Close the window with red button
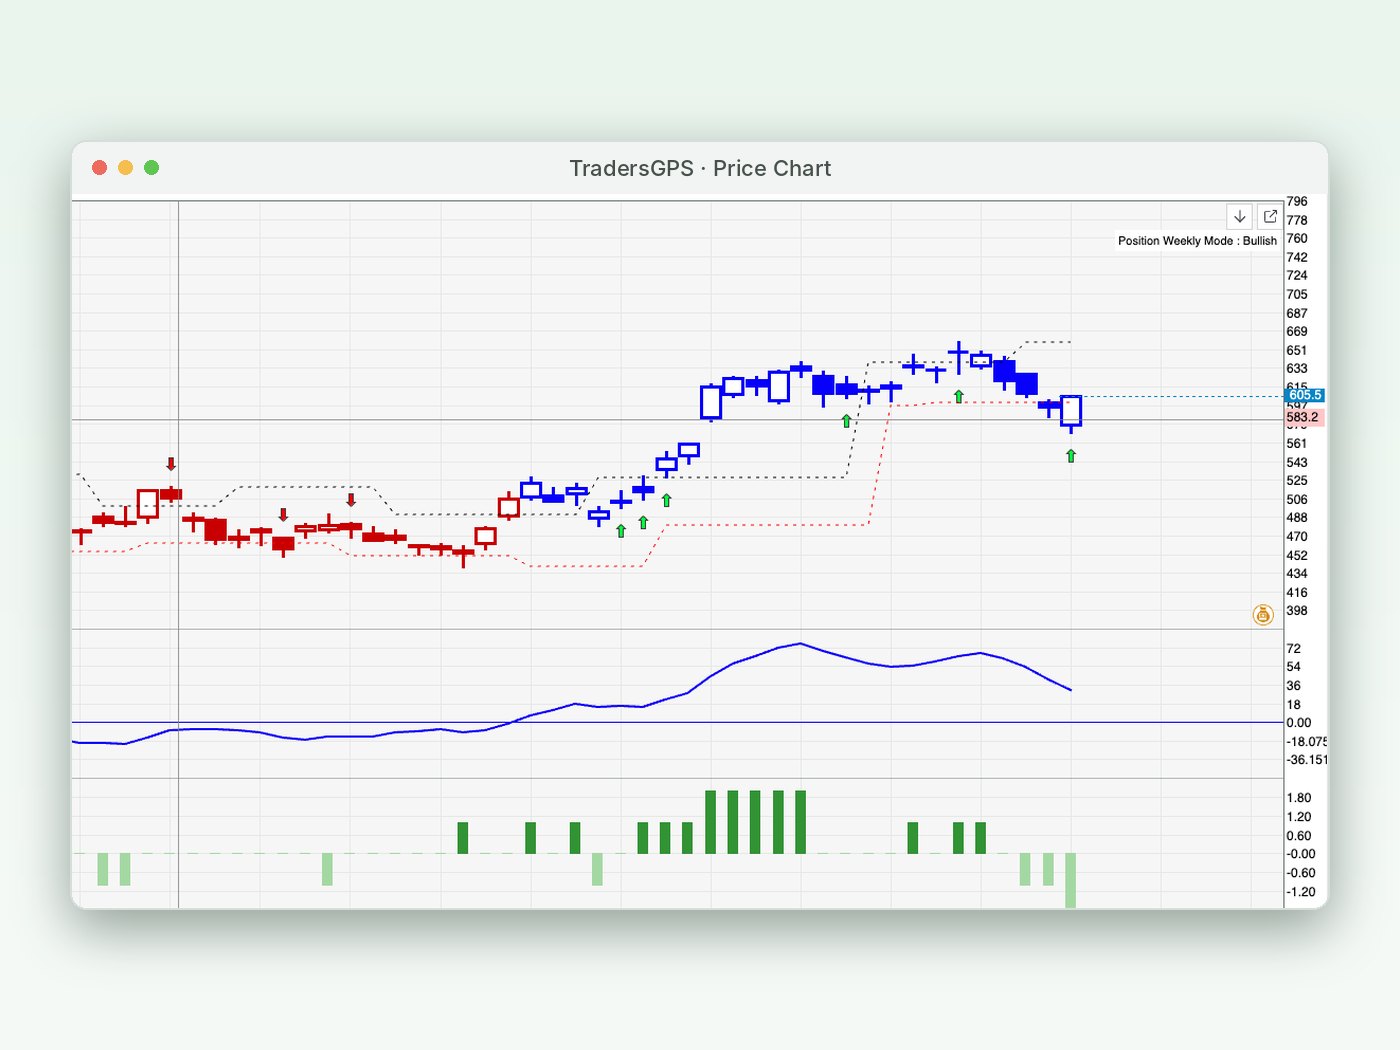 99,167
